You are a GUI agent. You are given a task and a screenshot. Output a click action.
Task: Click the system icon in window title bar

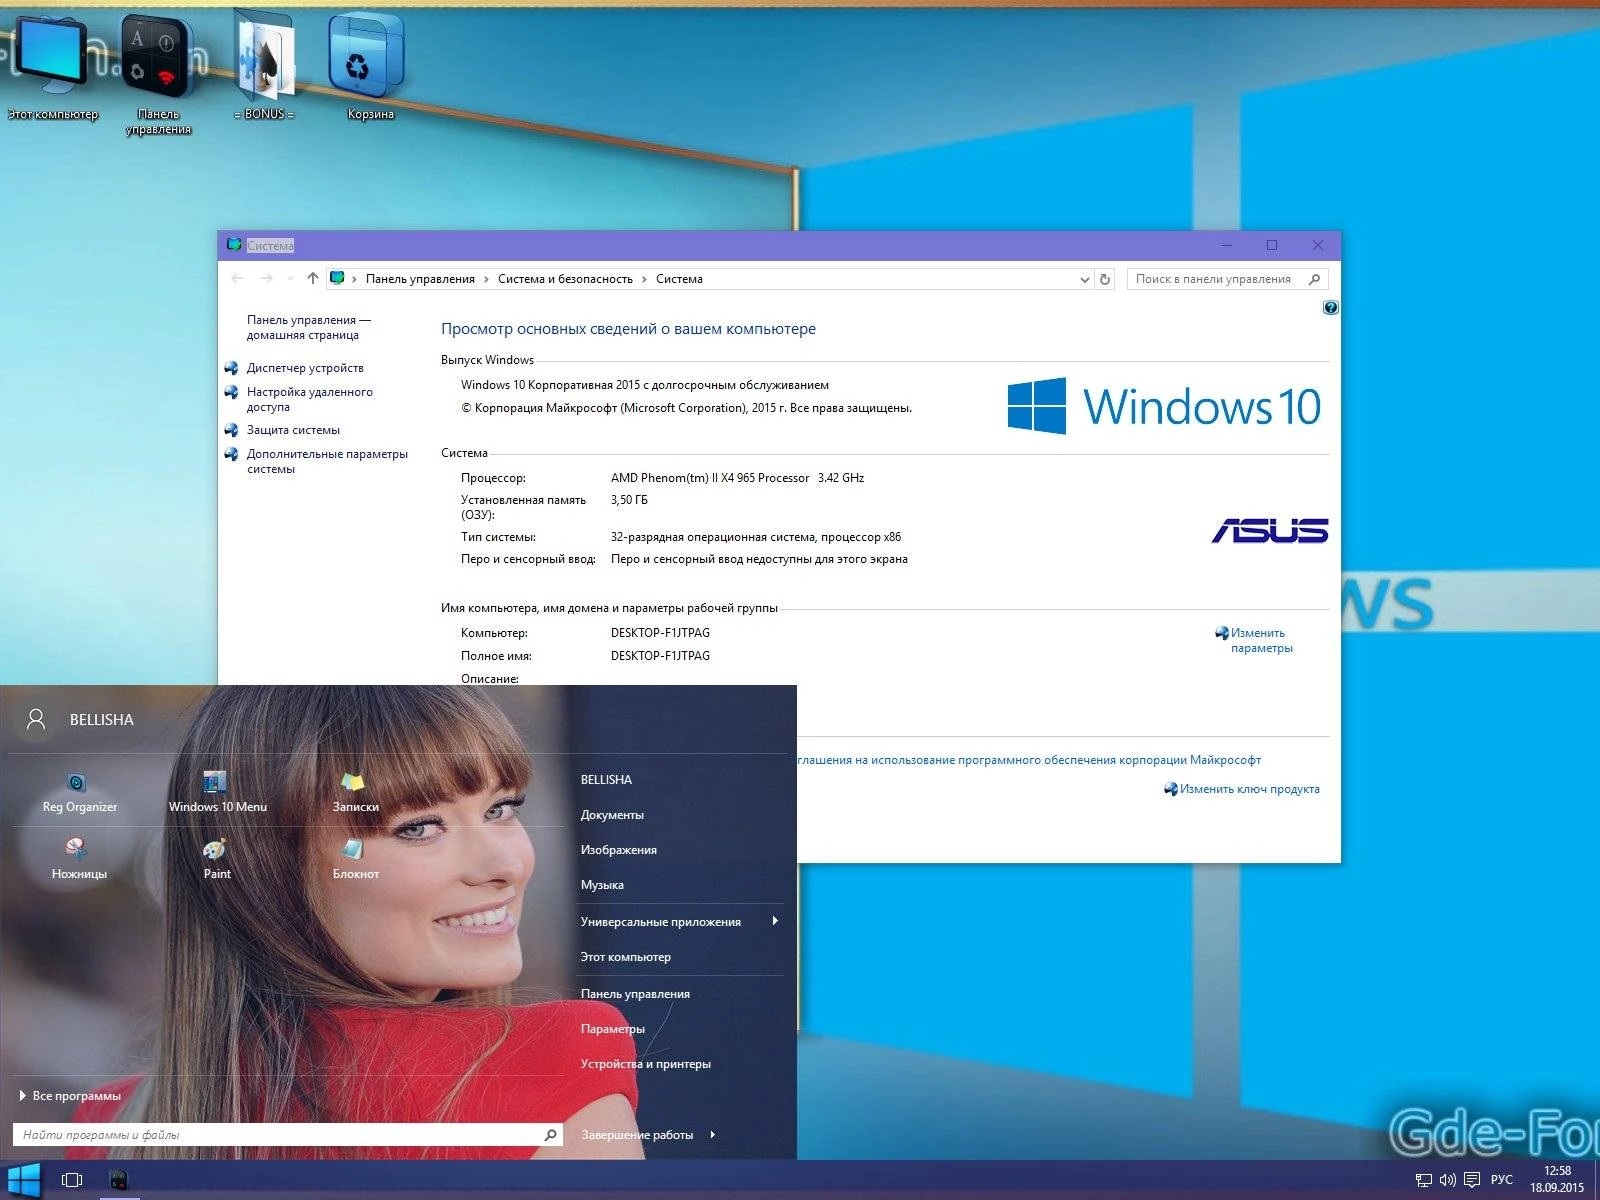click(234, 245)
